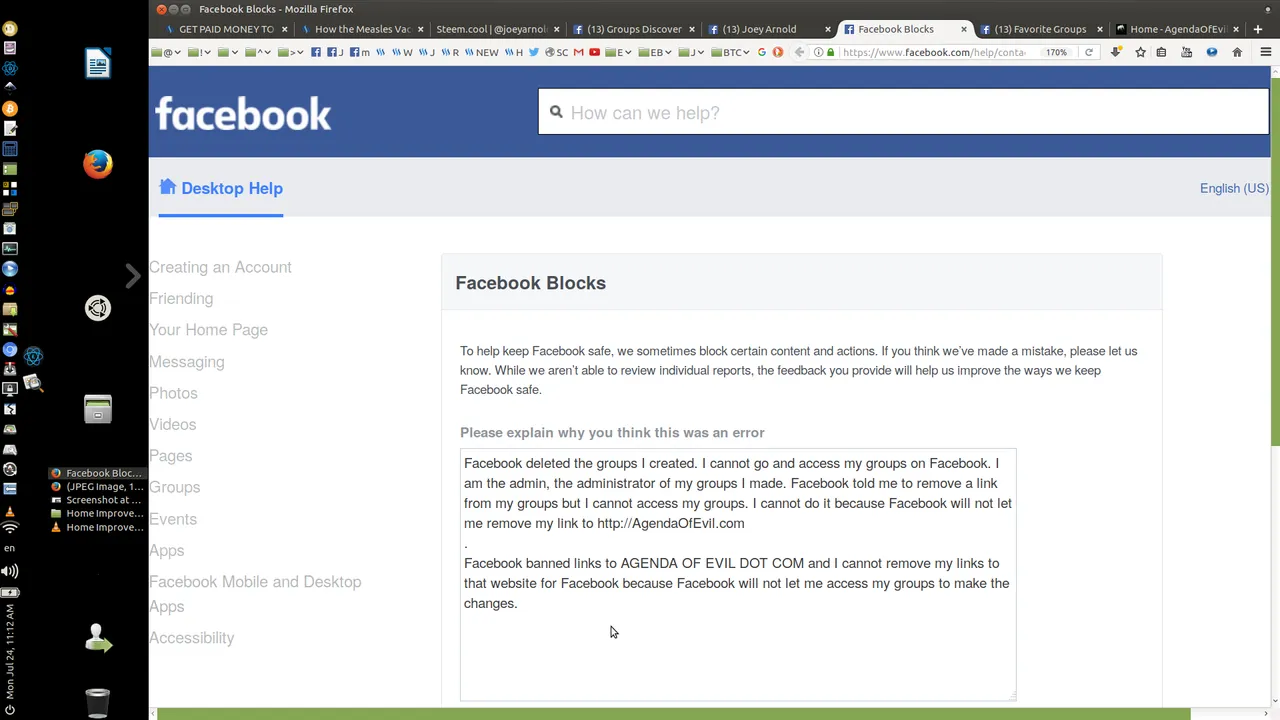1280x720 pixels.
Task: Open the first Facebook bookmark icon
Action: [316, 52]
